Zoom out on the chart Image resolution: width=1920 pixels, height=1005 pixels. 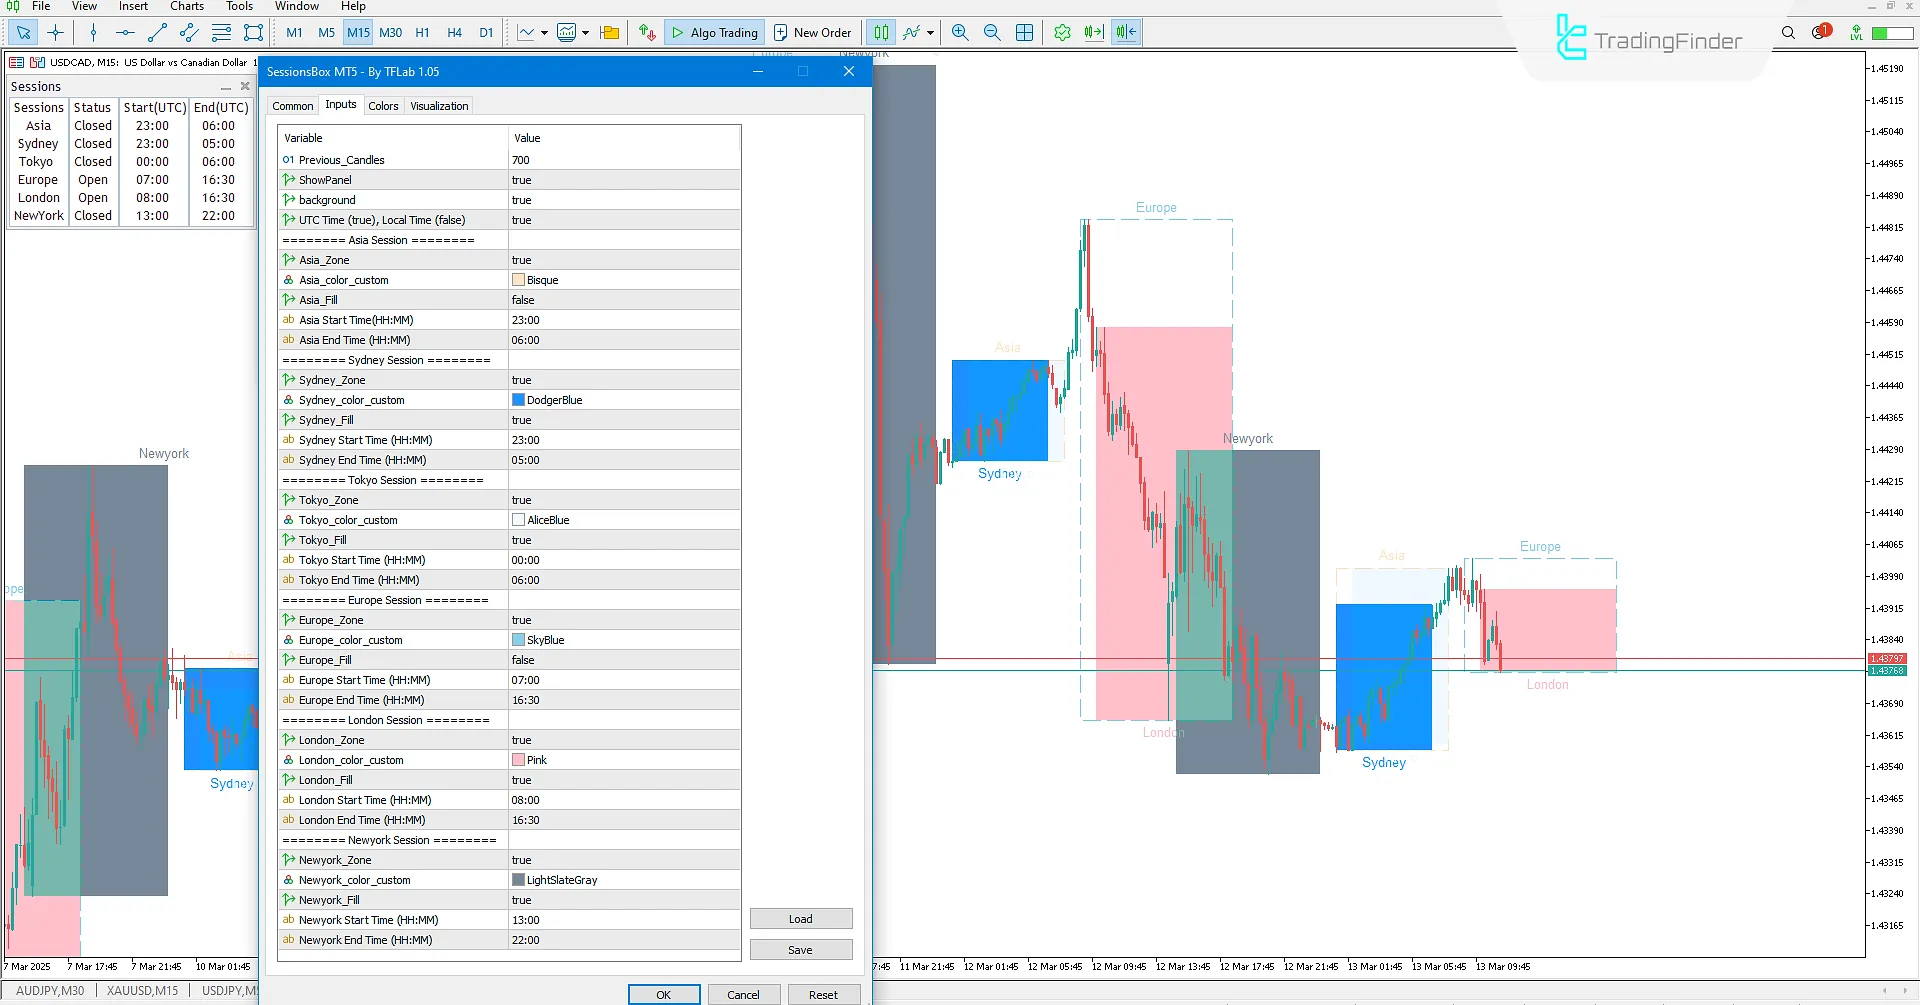[991, 32]
